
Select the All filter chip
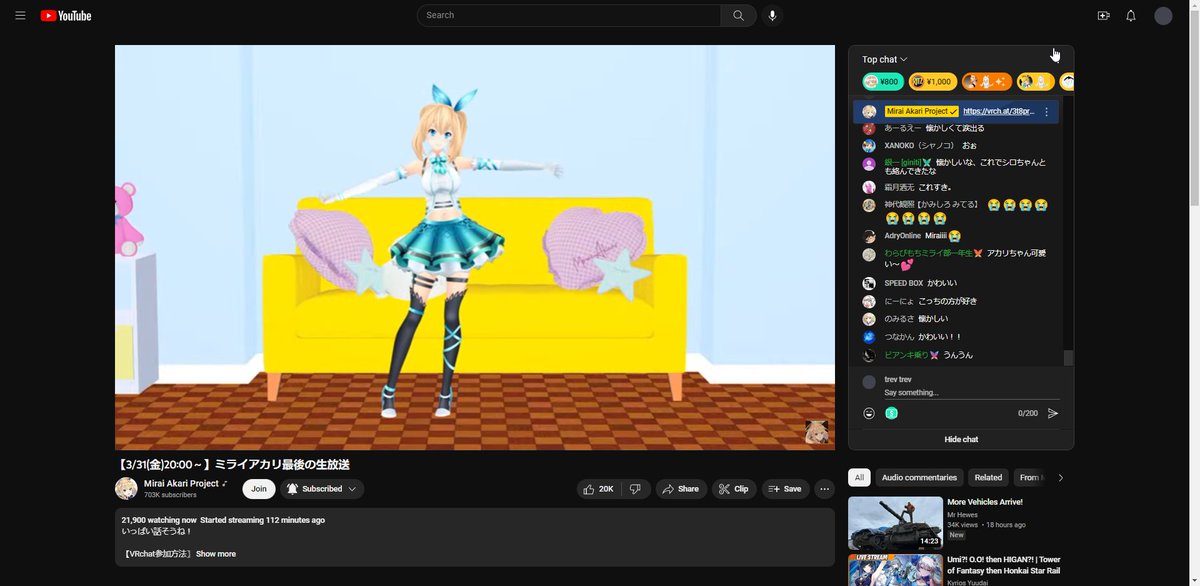pyautogui.click(x=860, y=478)
